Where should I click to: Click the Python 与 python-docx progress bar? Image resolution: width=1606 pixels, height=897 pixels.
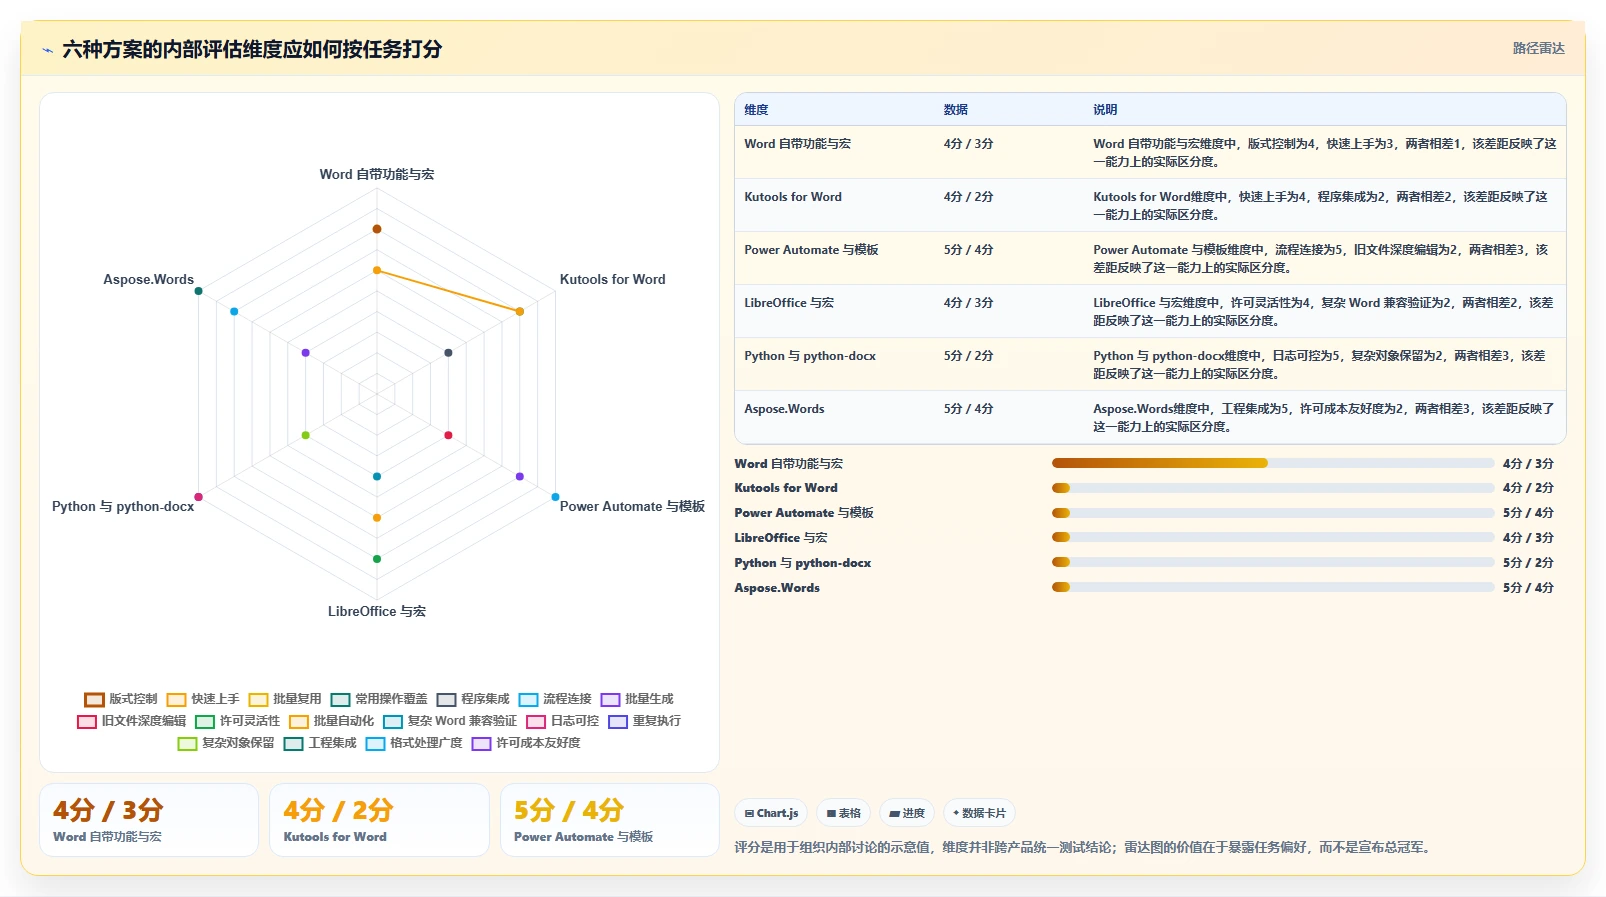pyautogui.click(x=1272, y=563)
